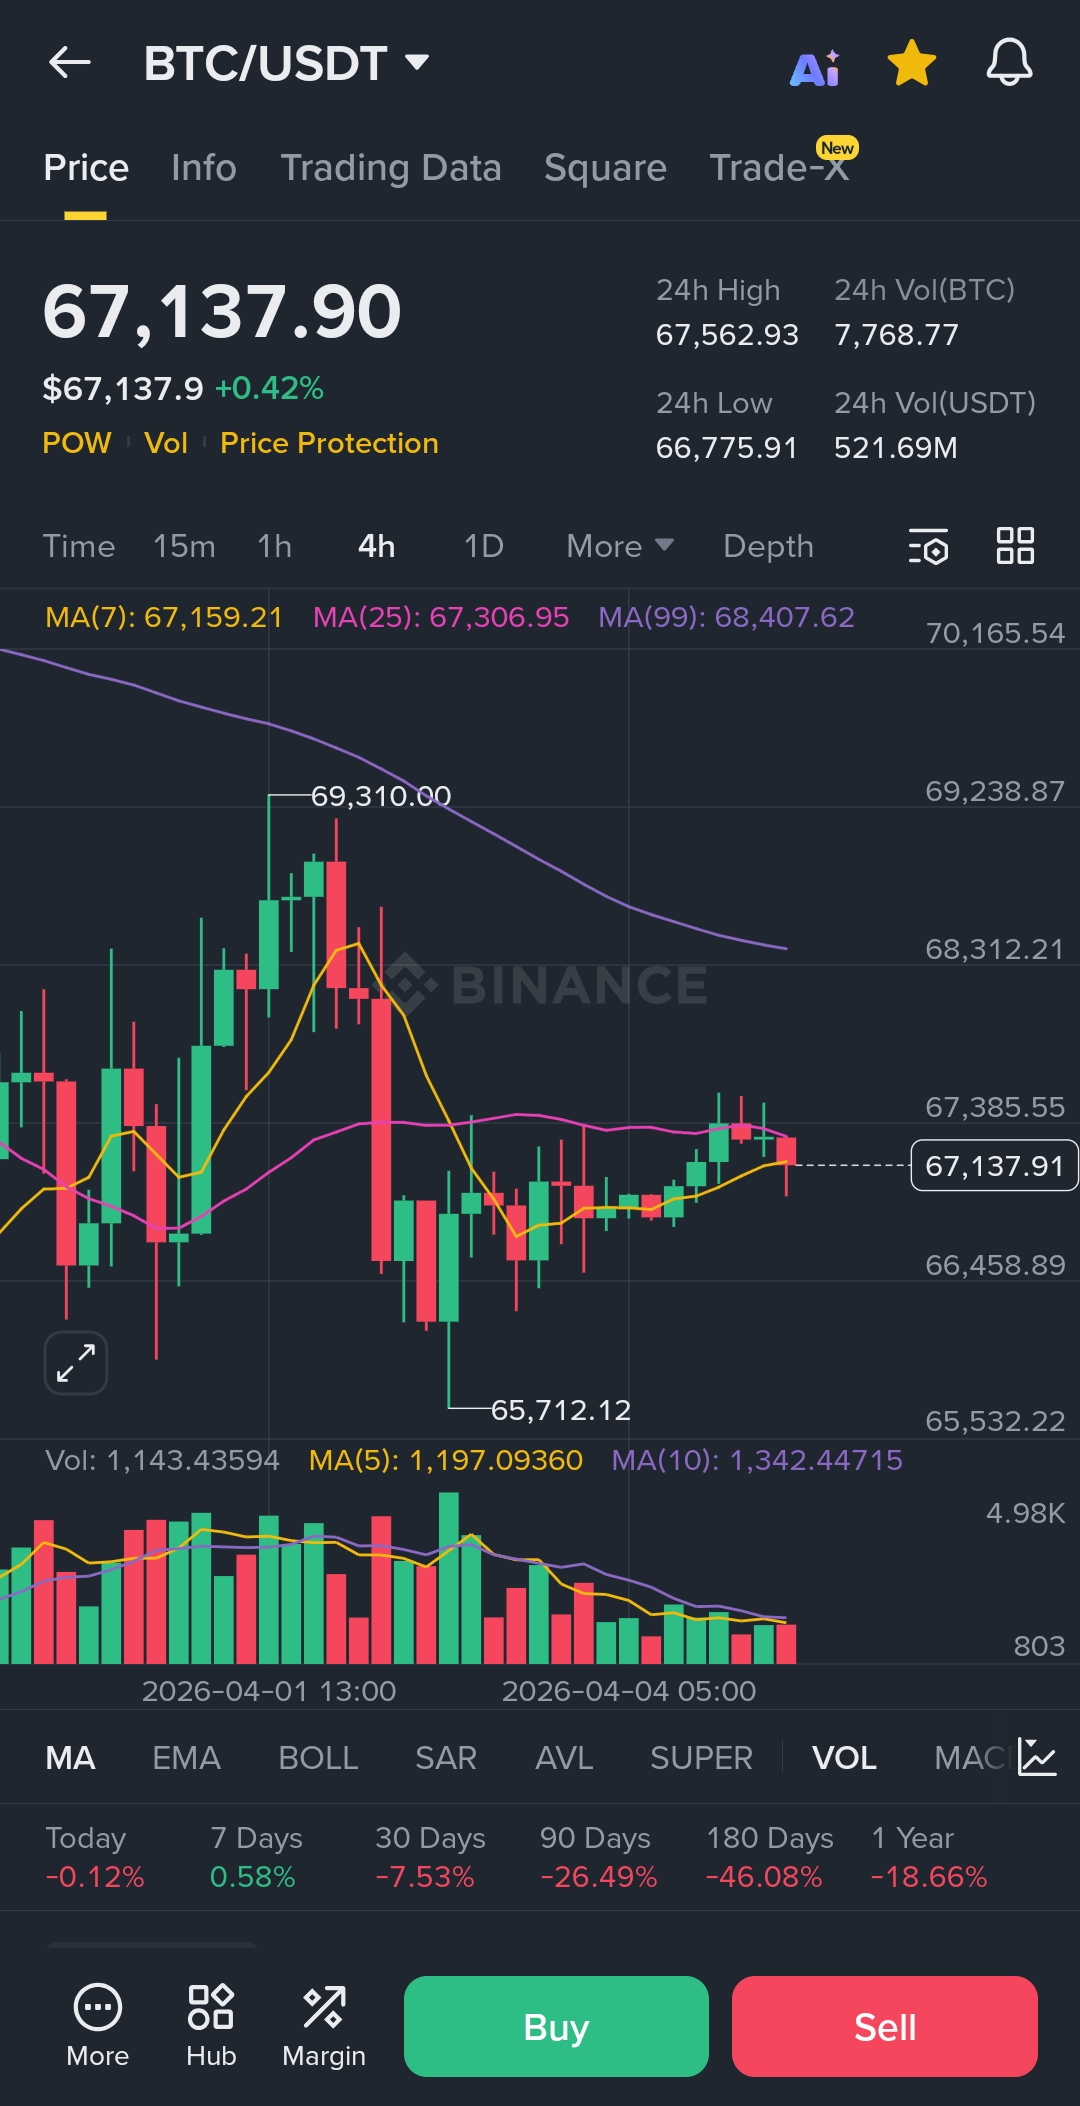The width and height of the screenshot is (1080, 2106).
Task: Tap the MA(99) value label
Action: [727, 617]
